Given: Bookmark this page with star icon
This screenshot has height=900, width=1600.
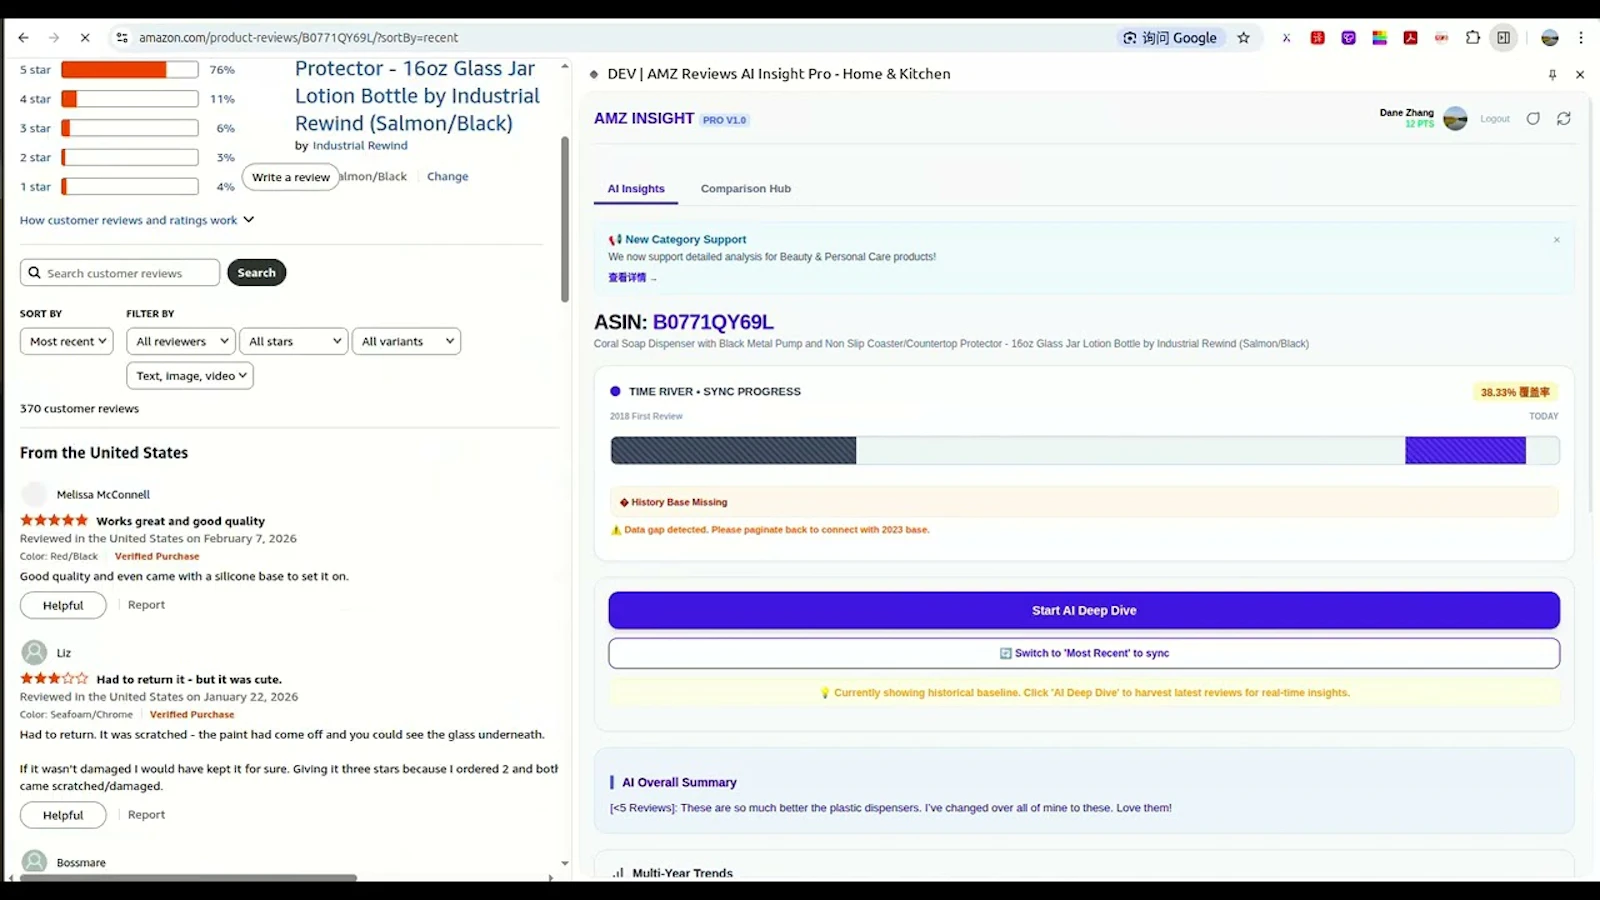Looking at the screenshot, I should coord(1244,38).
